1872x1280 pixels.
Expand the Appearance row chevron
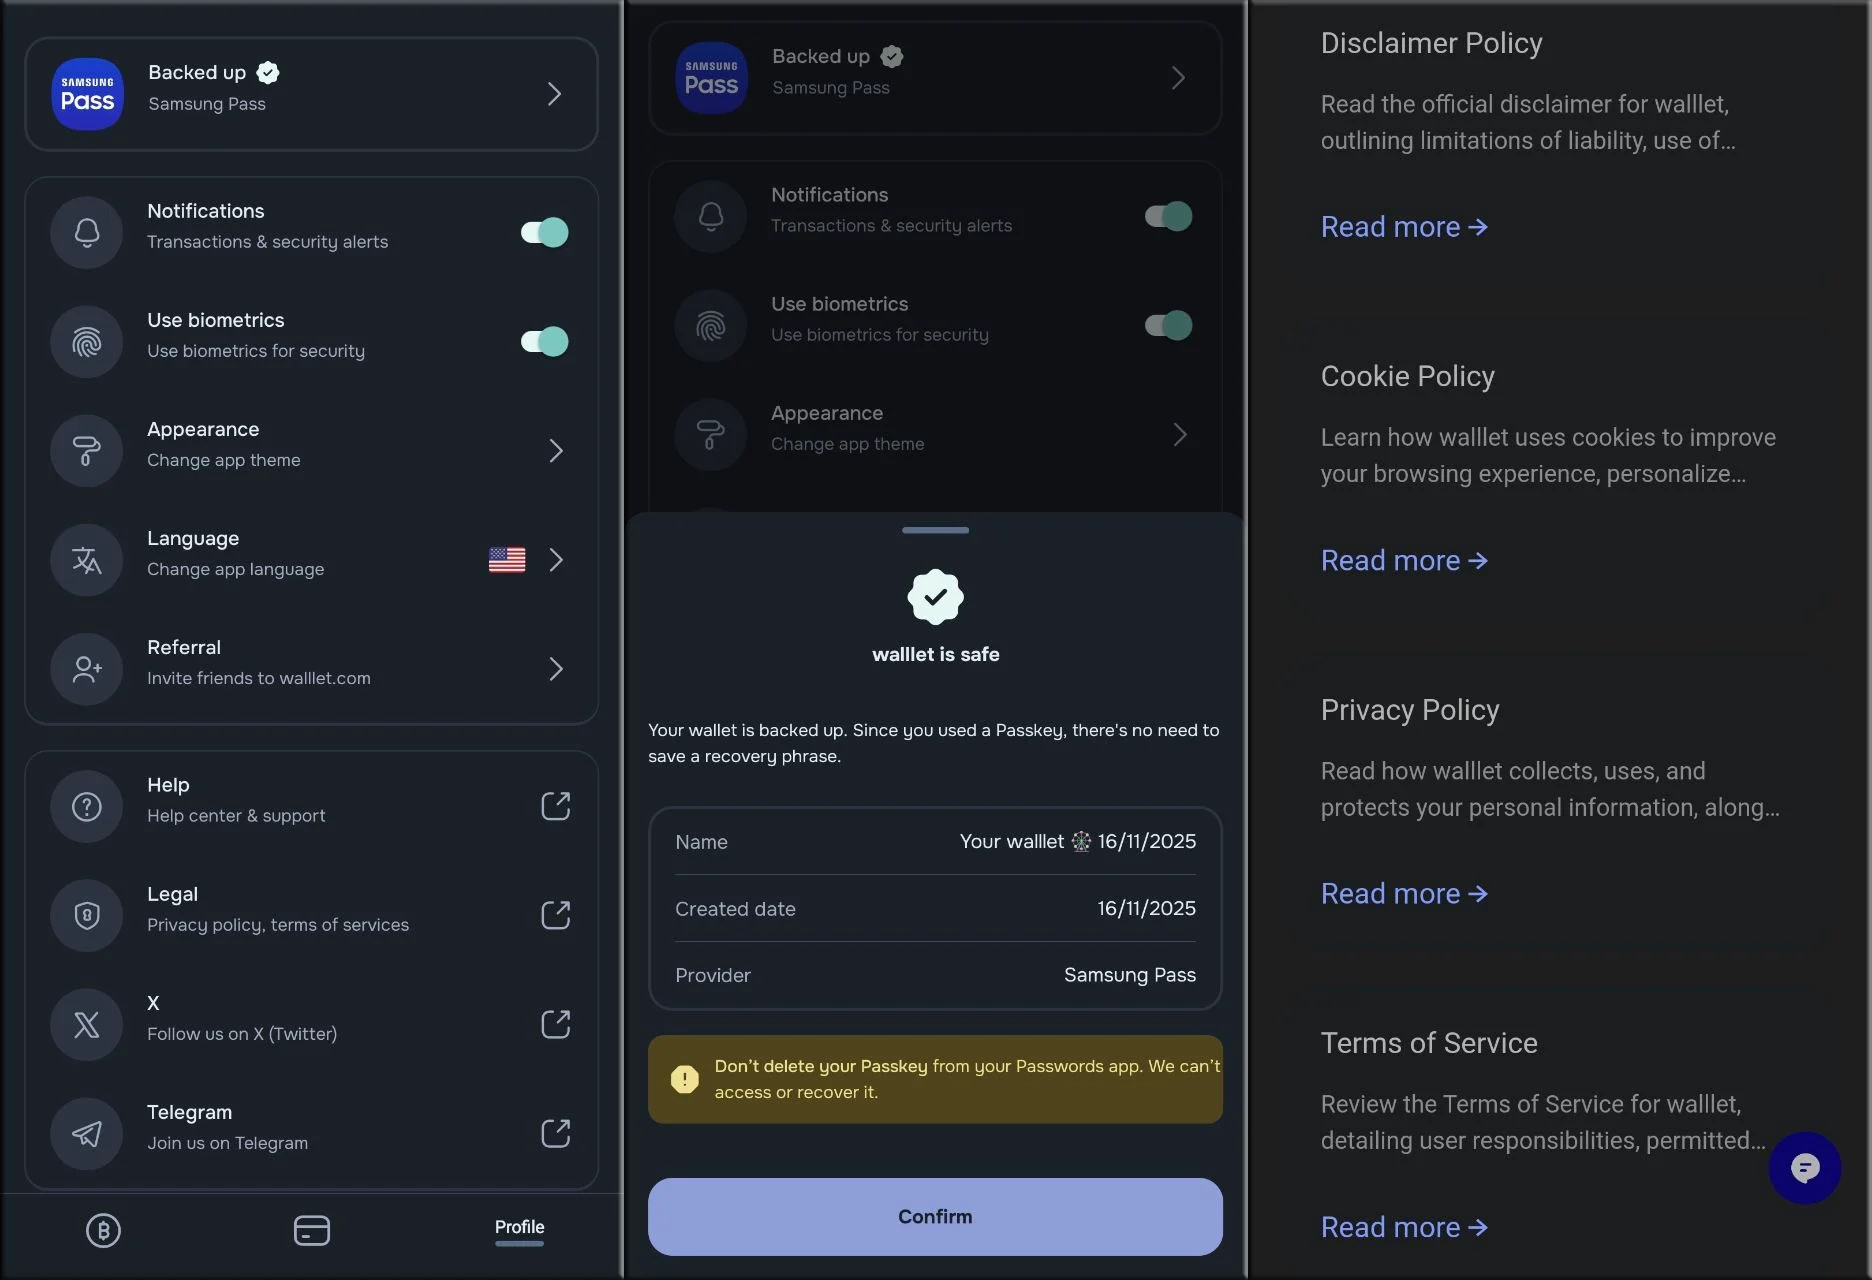pyautogui.click(x=556, y=451)
